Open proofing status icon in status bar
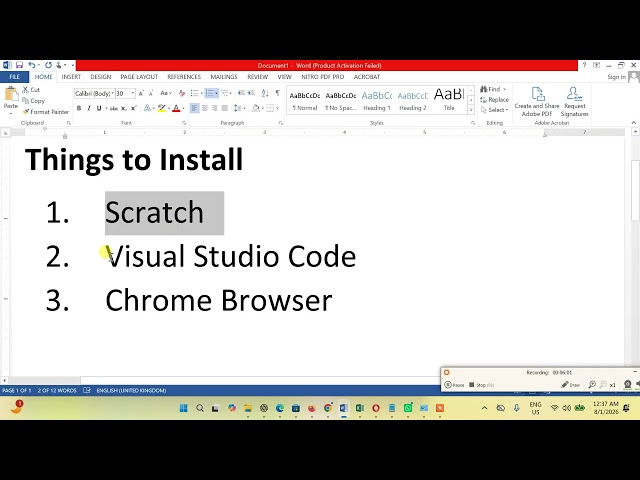 (87, 390)
